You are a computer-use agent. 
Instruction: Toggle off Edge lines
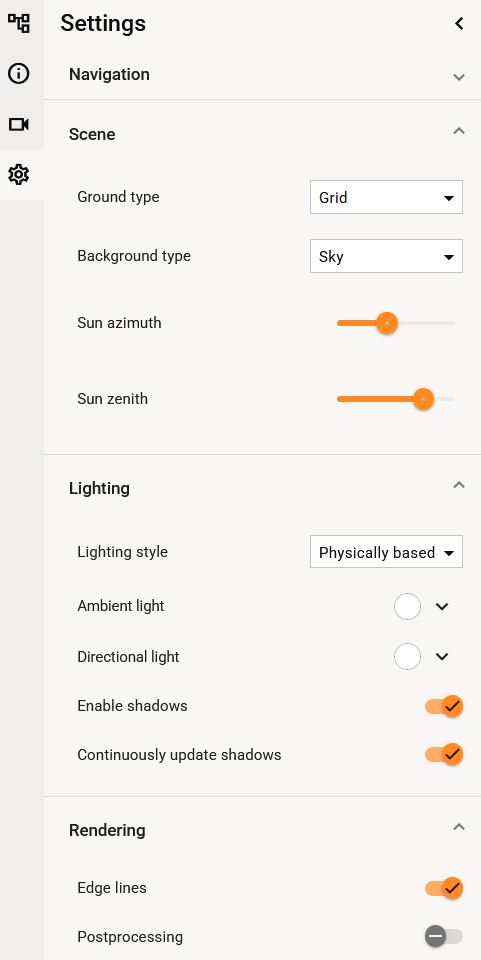coord(444,888)
